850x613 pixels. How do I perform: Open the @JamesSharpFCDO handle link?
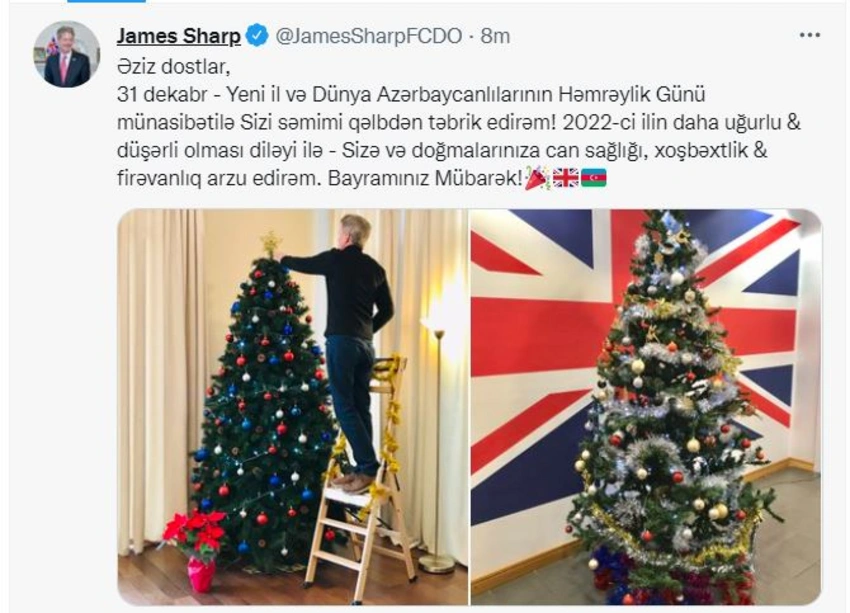pos(369,36)
